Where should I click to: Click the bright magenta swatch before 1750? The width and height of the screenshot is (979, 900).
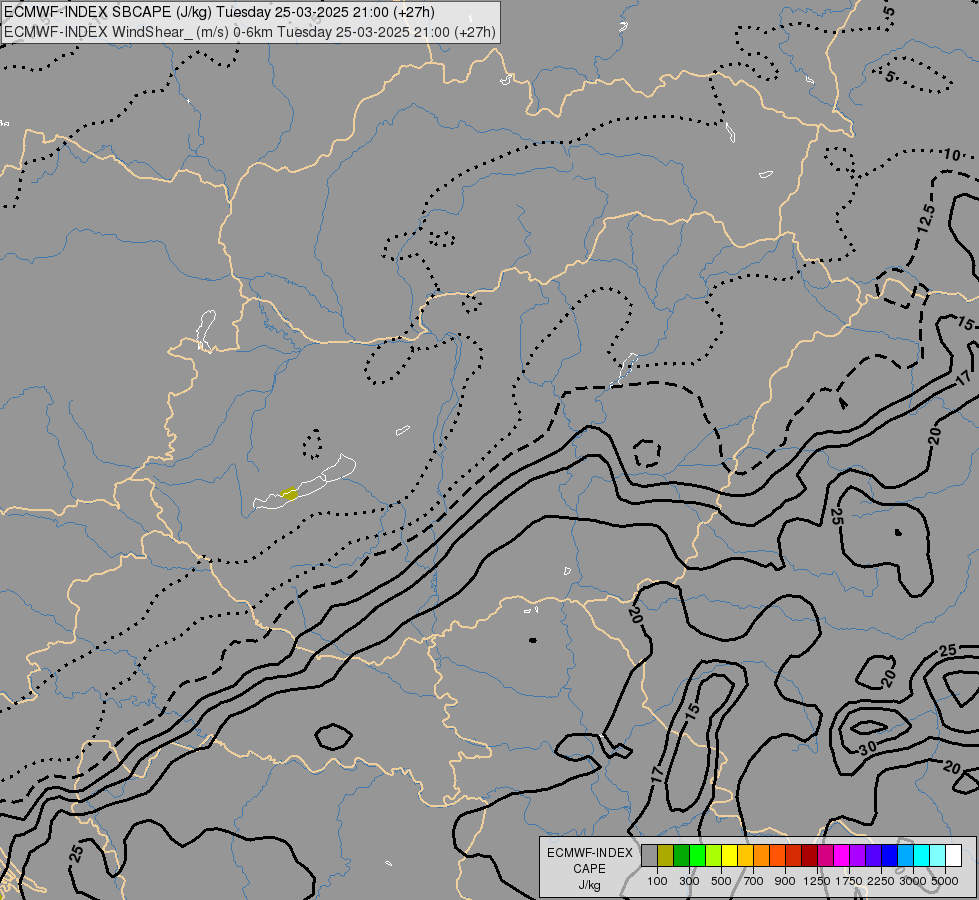(842, 856)
